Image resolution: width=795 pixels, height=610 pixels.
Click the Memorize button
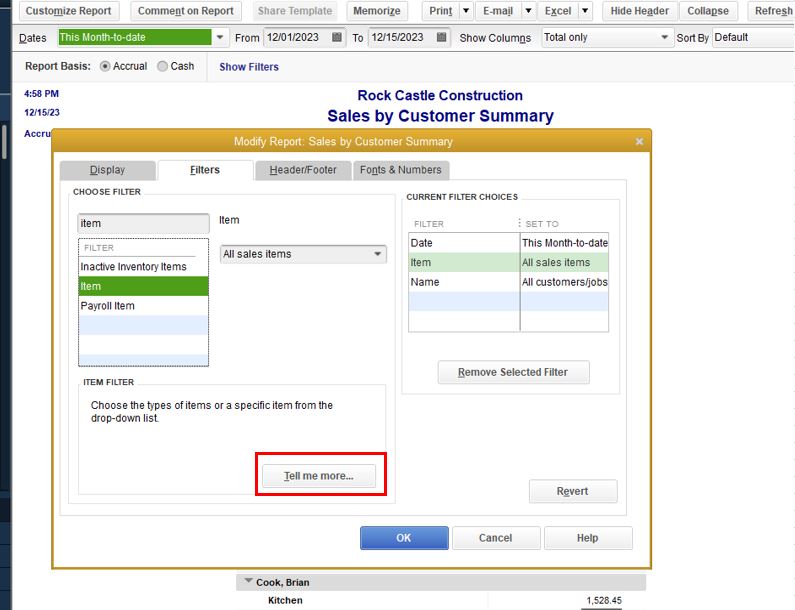377,11
